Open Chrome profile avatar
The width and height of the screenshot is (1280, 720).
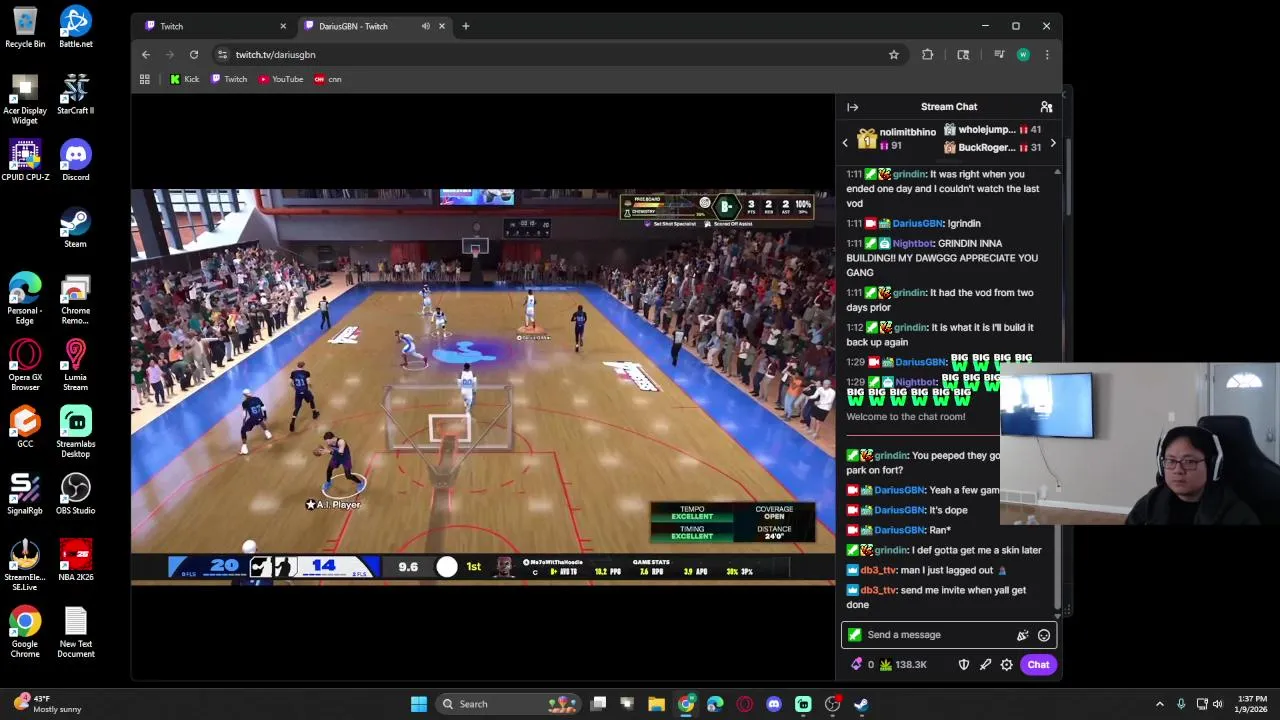[1023, 55]
